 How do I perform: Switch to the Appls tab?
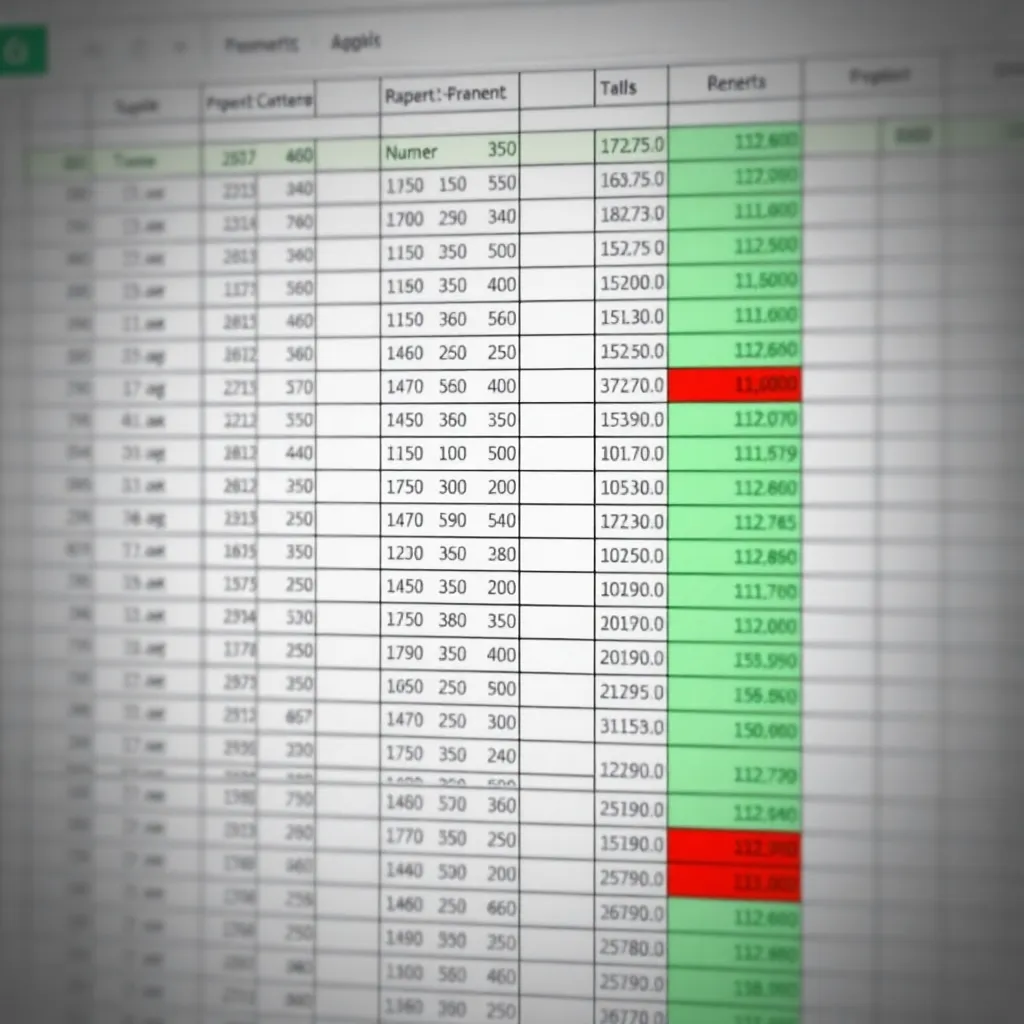click(x=356, y=42)
